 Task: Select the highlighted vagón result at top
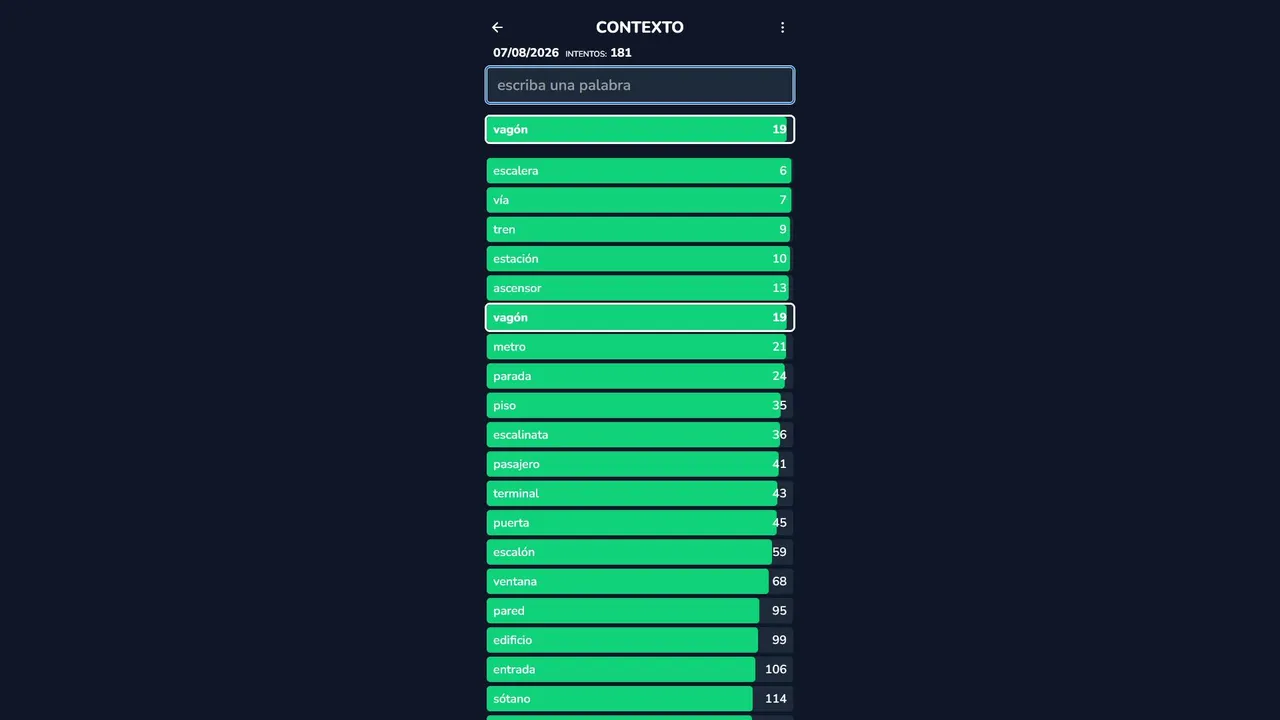640,129
